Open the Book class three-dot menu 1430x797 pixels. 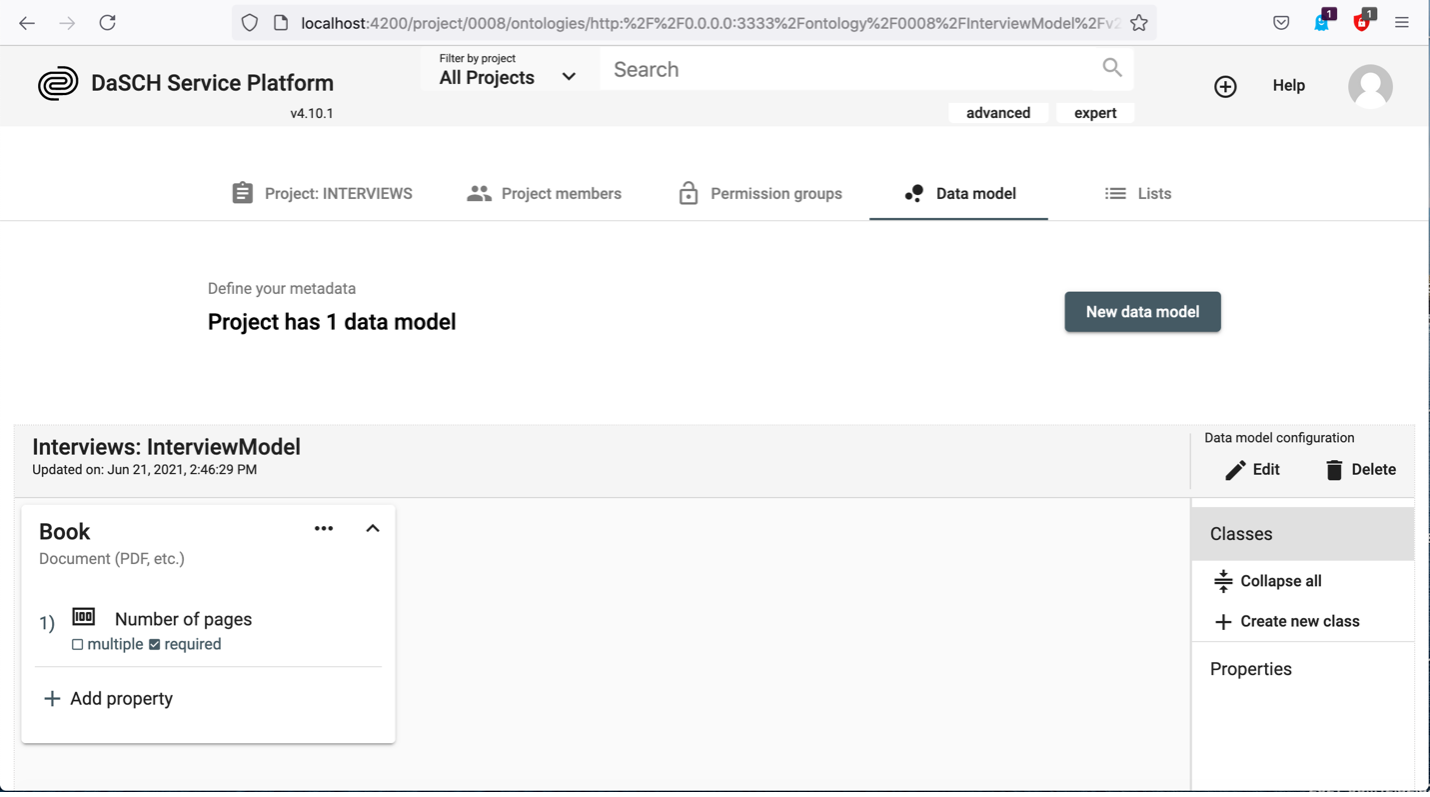tap(323, 529)
